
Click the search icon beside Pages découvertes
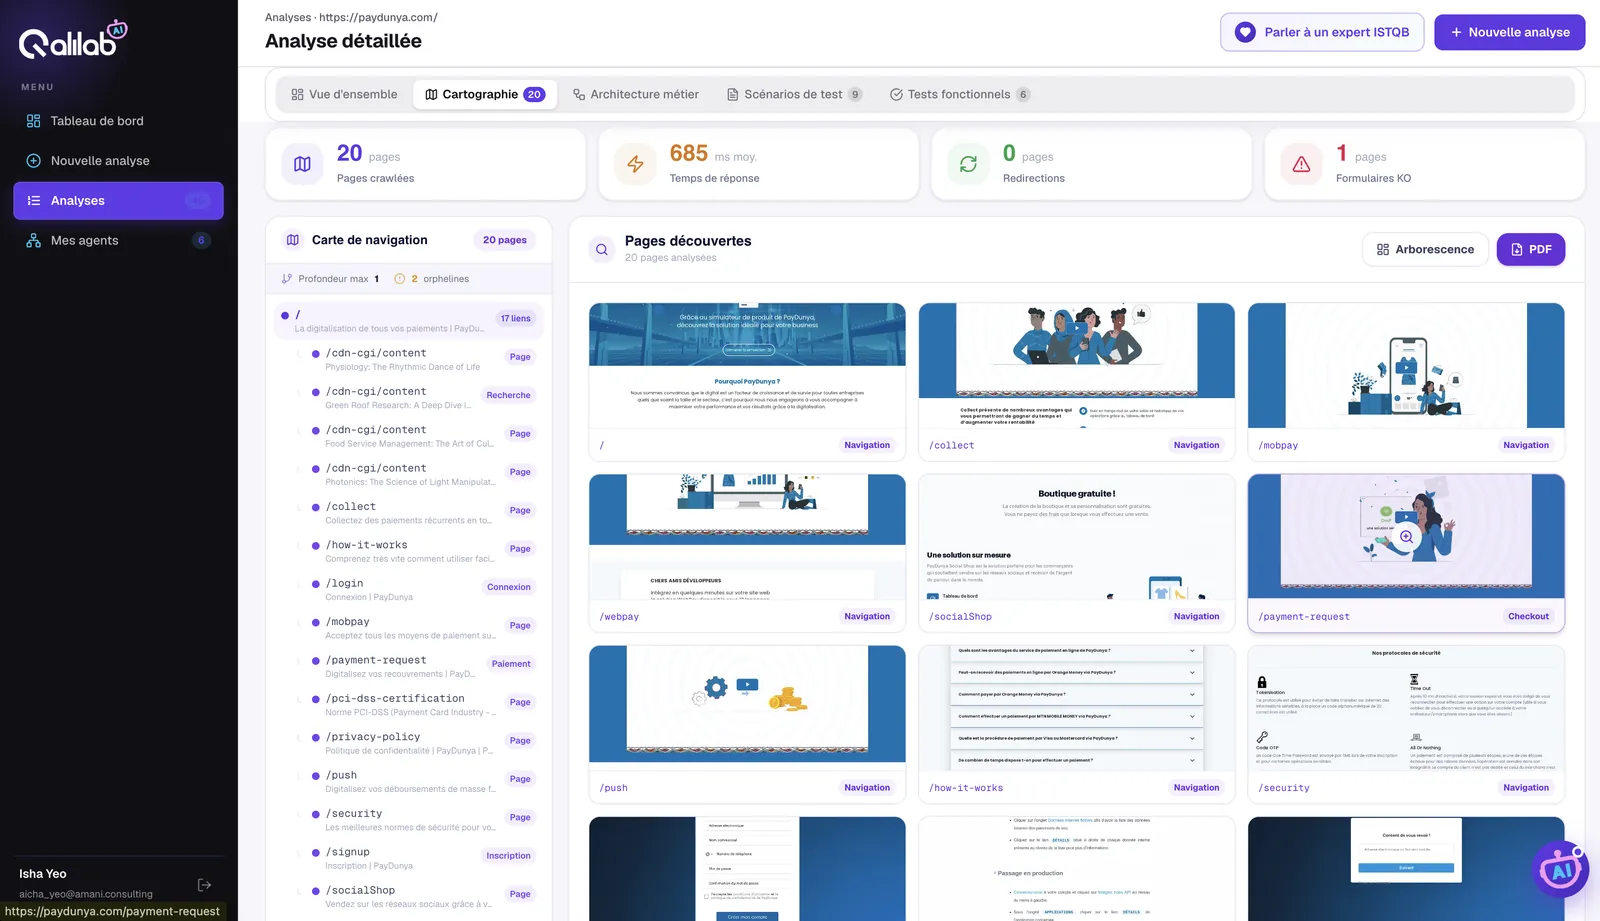point(602,250)
